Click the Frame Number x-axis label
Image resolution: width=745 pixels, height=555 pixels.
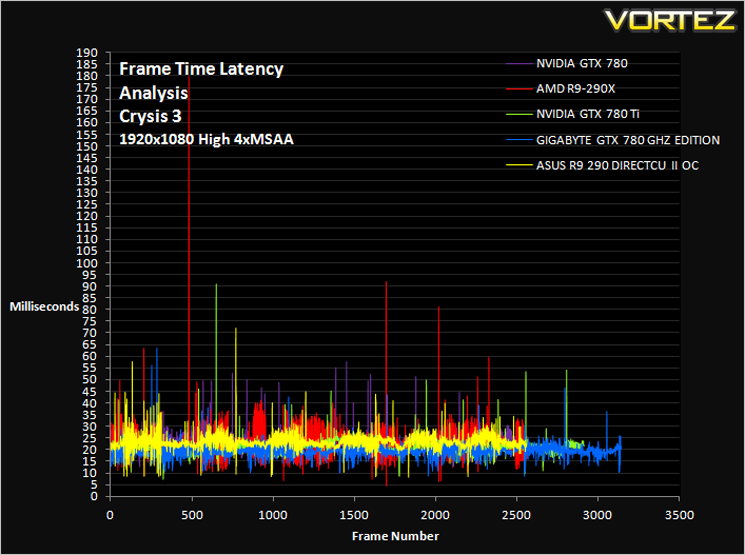tap(395, 536)
